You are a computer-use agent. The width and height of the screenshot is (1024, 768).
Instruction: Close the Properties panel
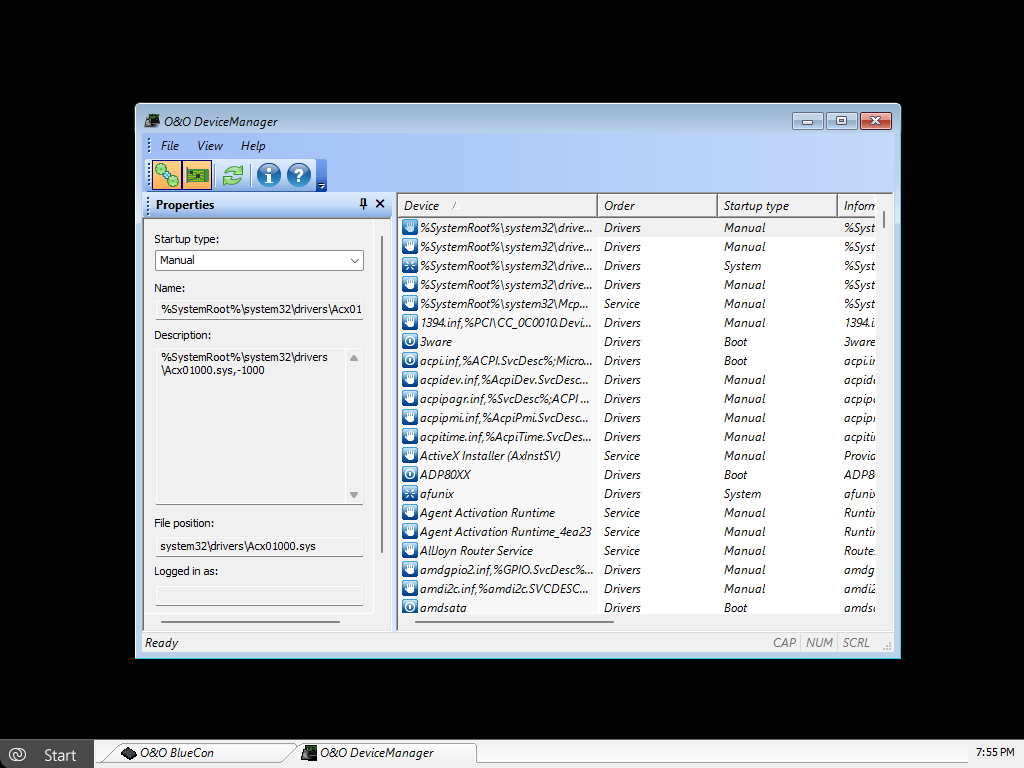[380, 204]
